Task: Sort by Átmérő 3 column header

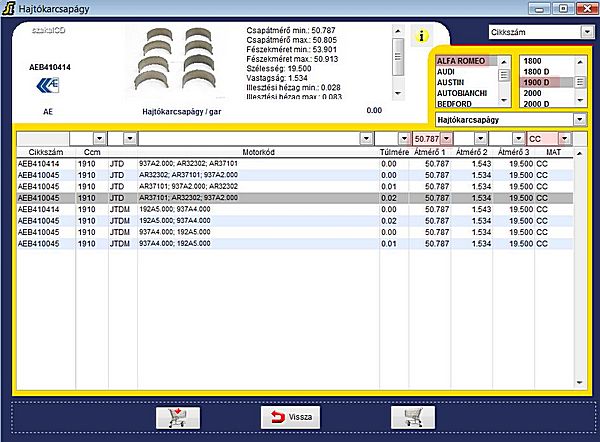Action: [x=513, y=152]
